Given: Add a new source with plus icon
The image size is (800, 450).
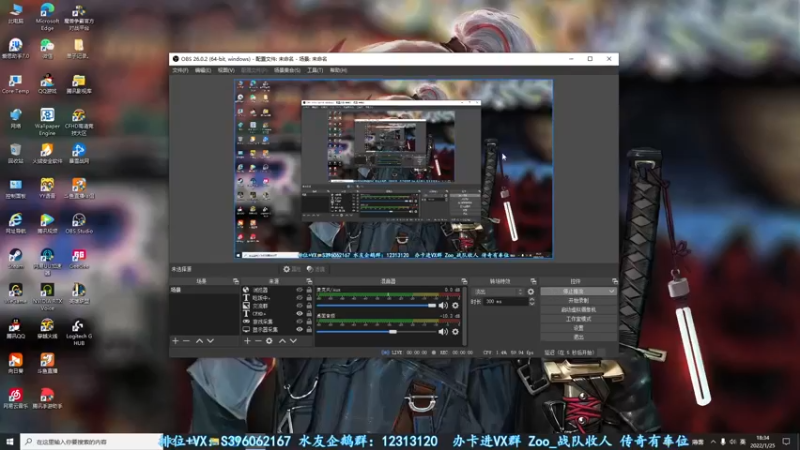Looking at the screenshot, I should [247, 341].
